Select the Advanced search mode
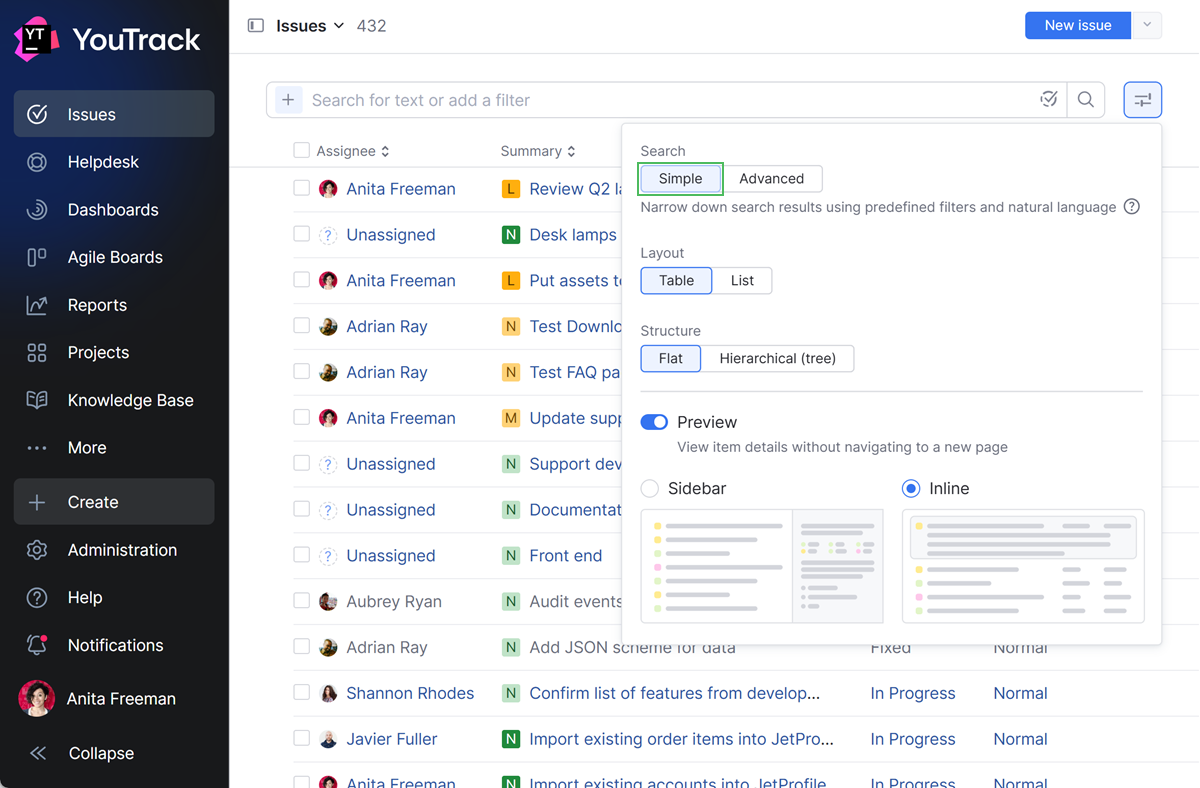The image size is (1200, 788). 772,179
